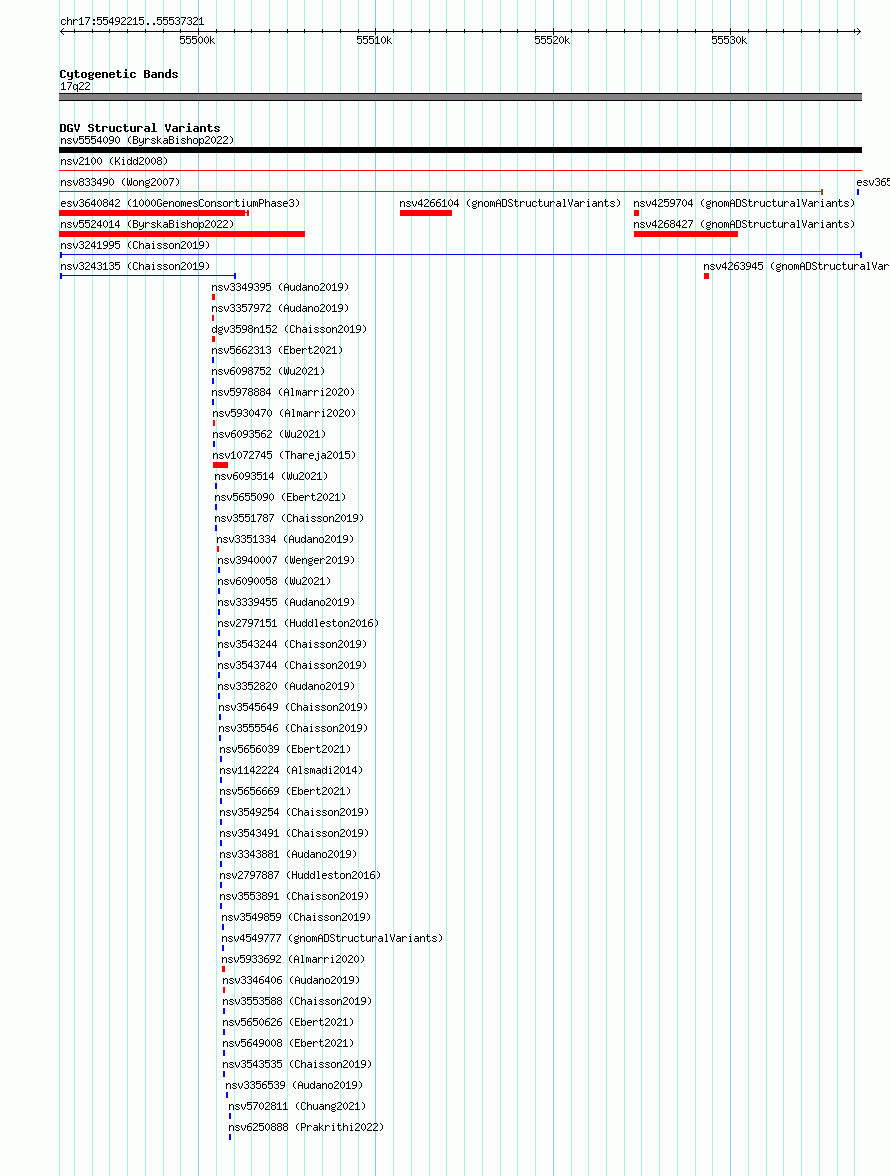Select nsv3549254 (Chaisson2019) variant
This screenshot has height=1176, width=890.
[294, 812]
